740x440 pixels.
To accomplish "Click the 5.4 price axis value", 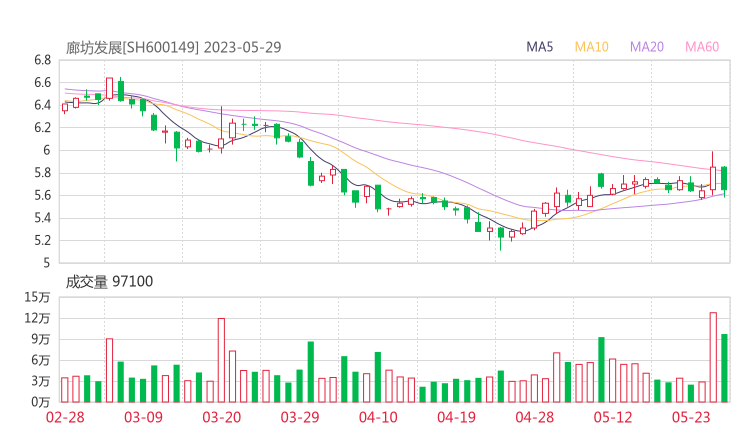I will pyautogui.click(x=42, y=218).
